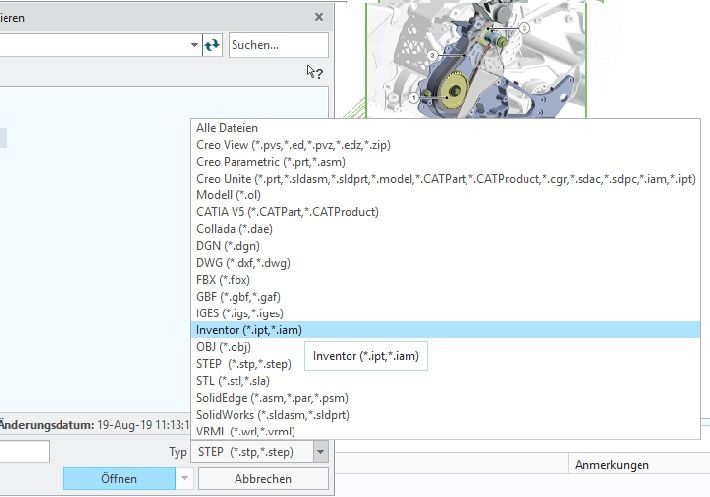The image size is (710, 497).
Task: Select SolidWorks (*.sldasm,*.sldprt) file type
Action: click(x=287, y=414)
